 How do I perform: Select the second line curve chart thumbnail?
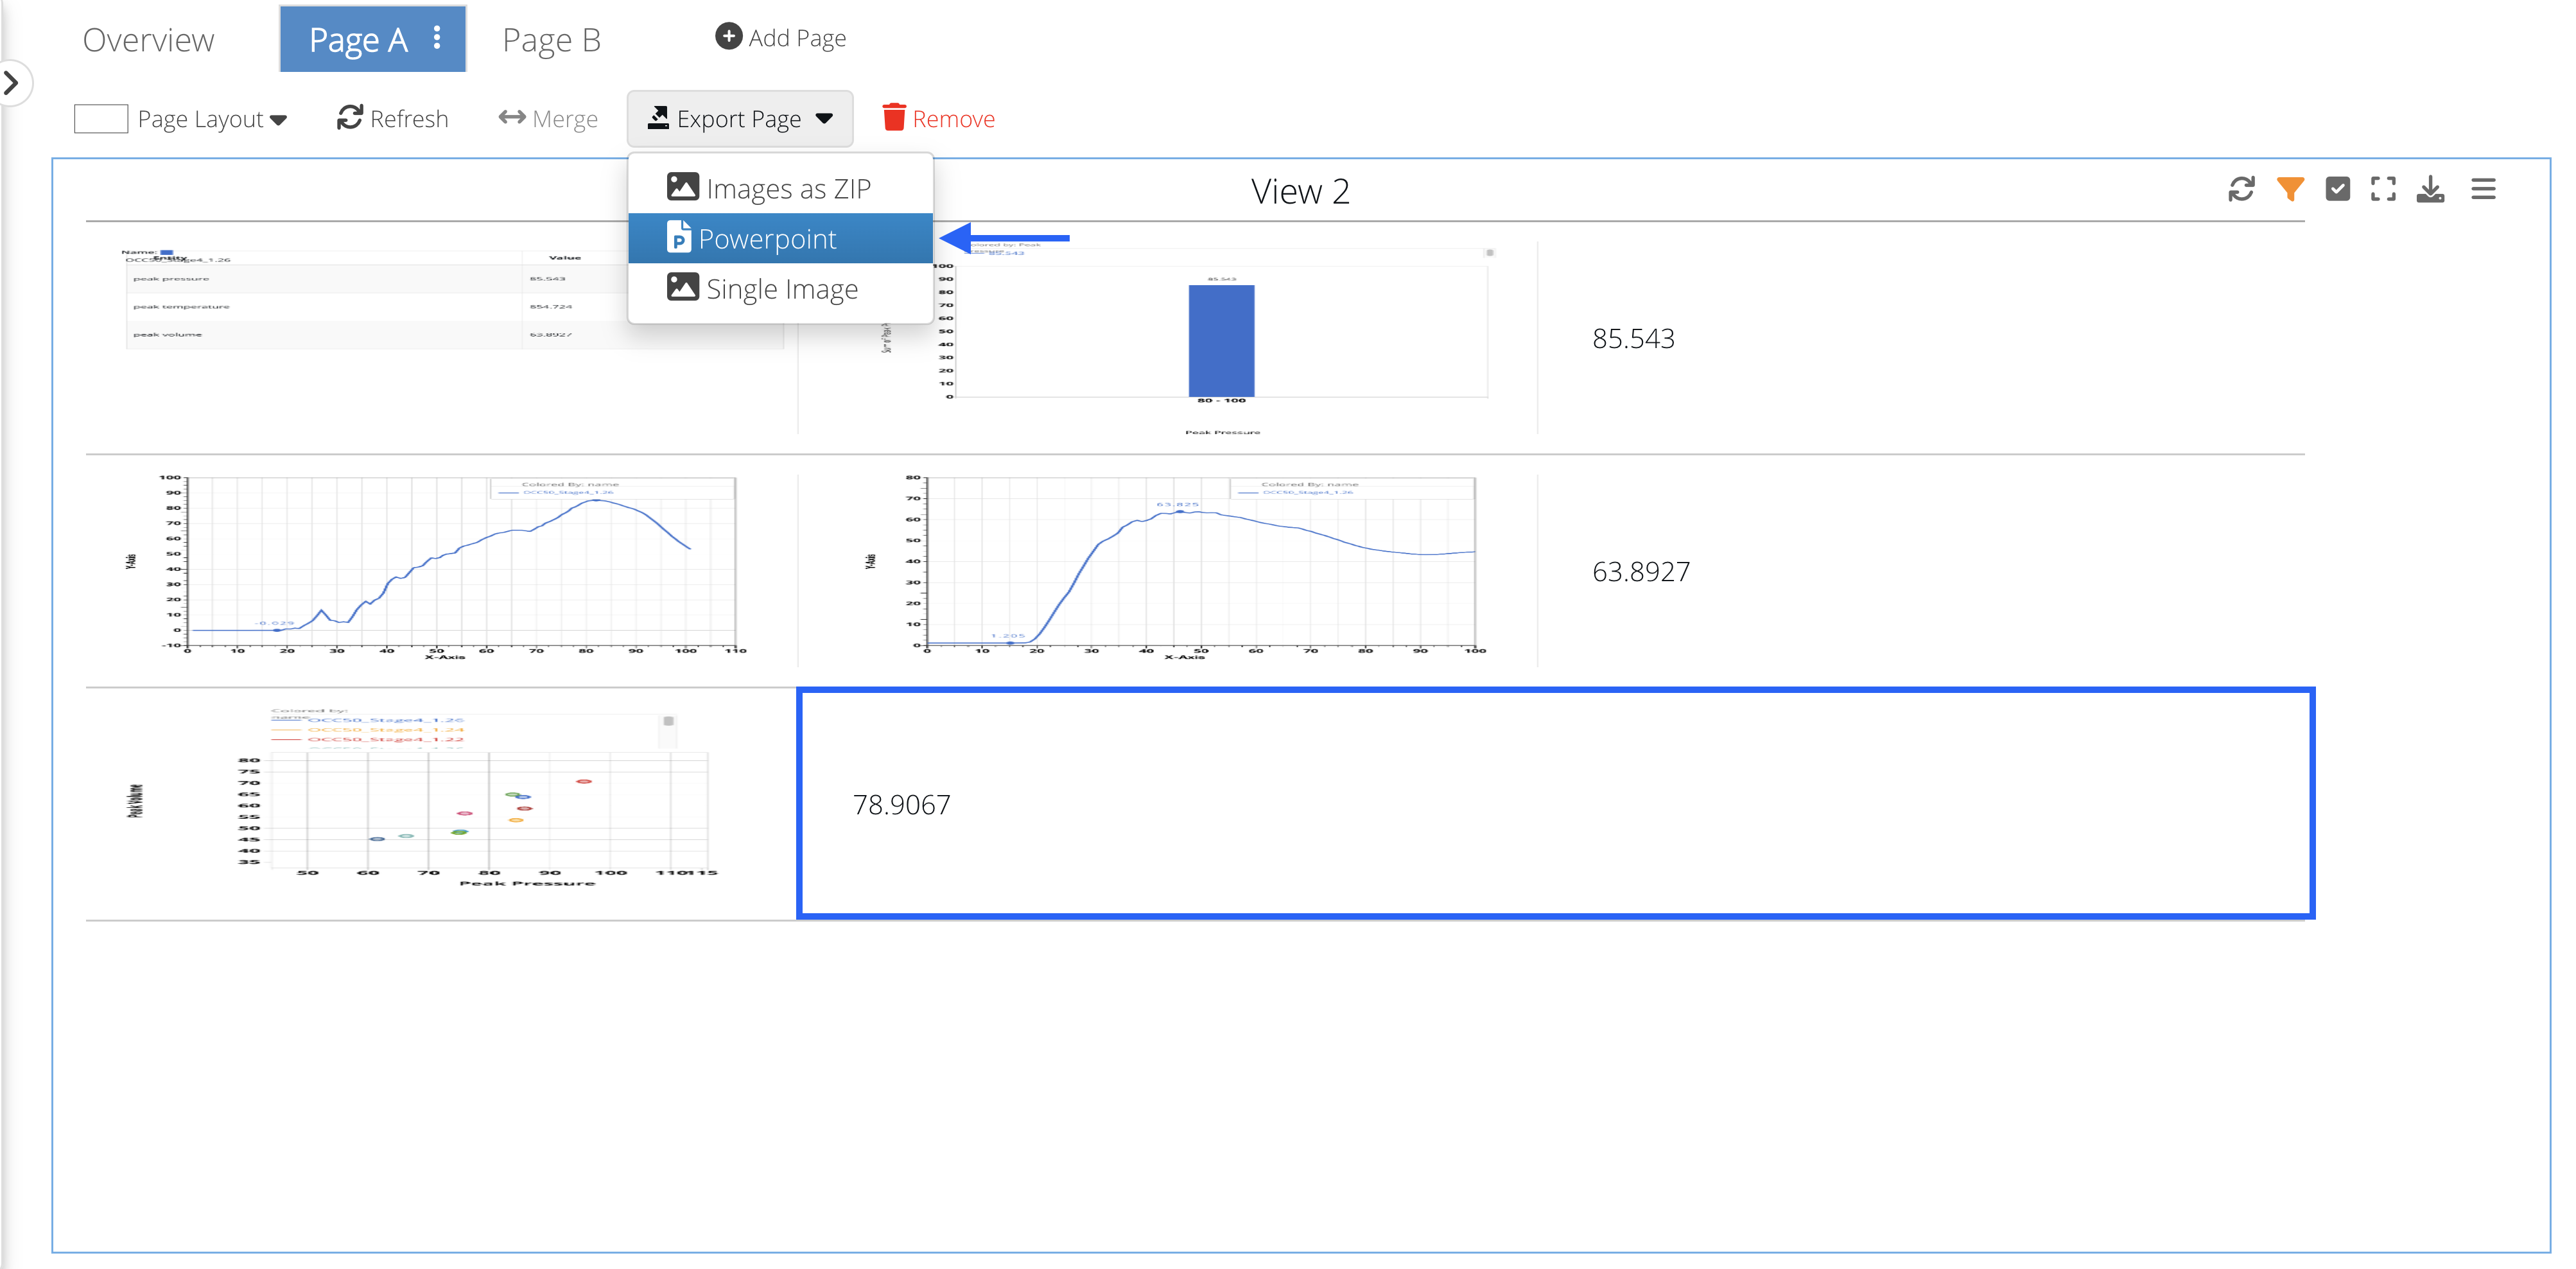click(1175, 568)
